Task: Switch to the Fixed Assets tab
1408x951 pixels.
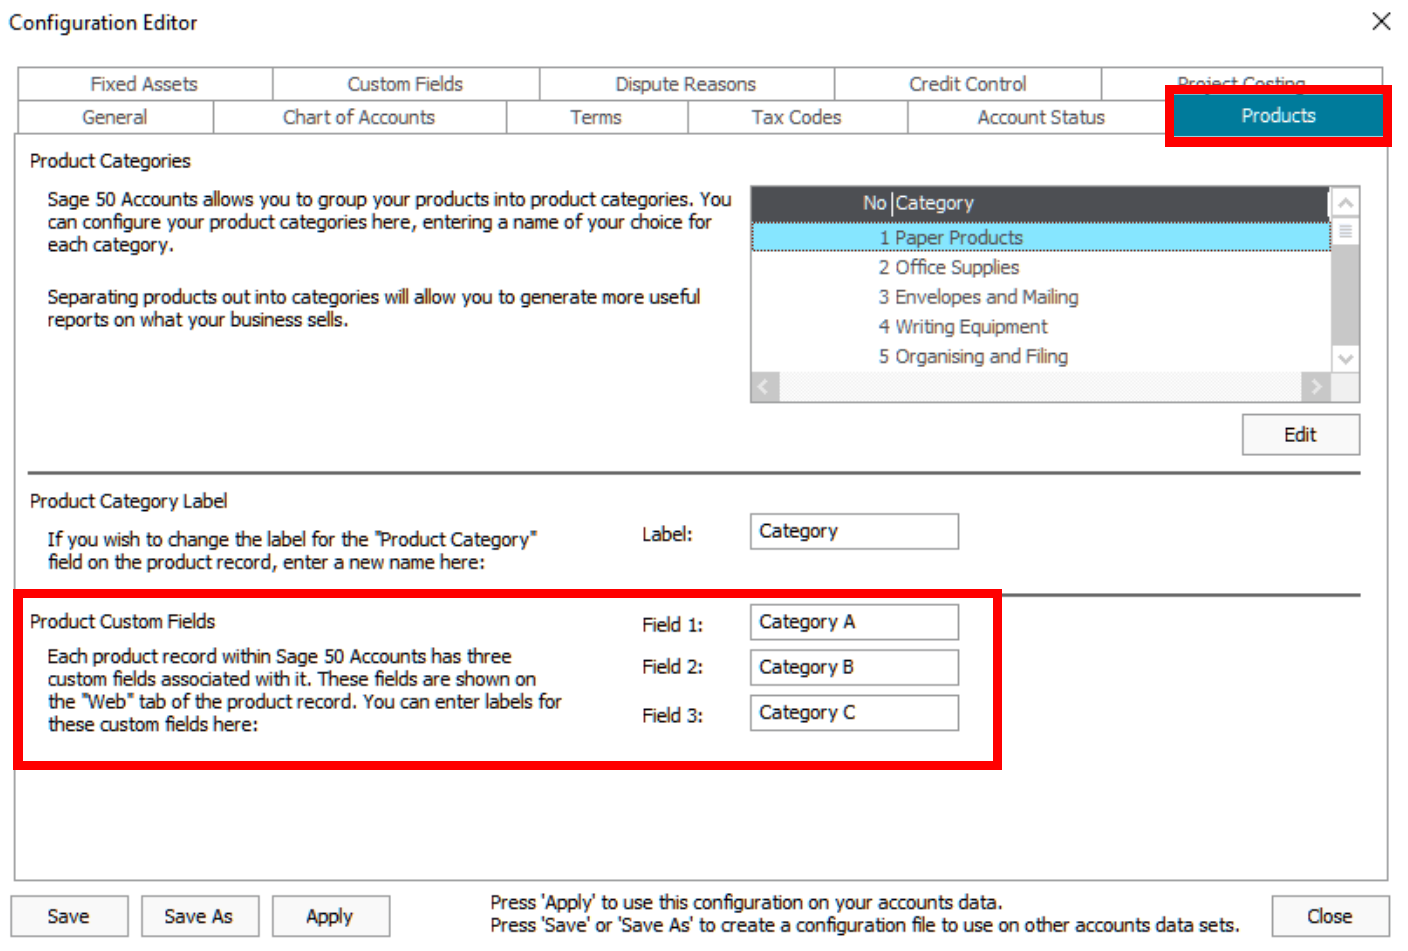Action: 144,84
